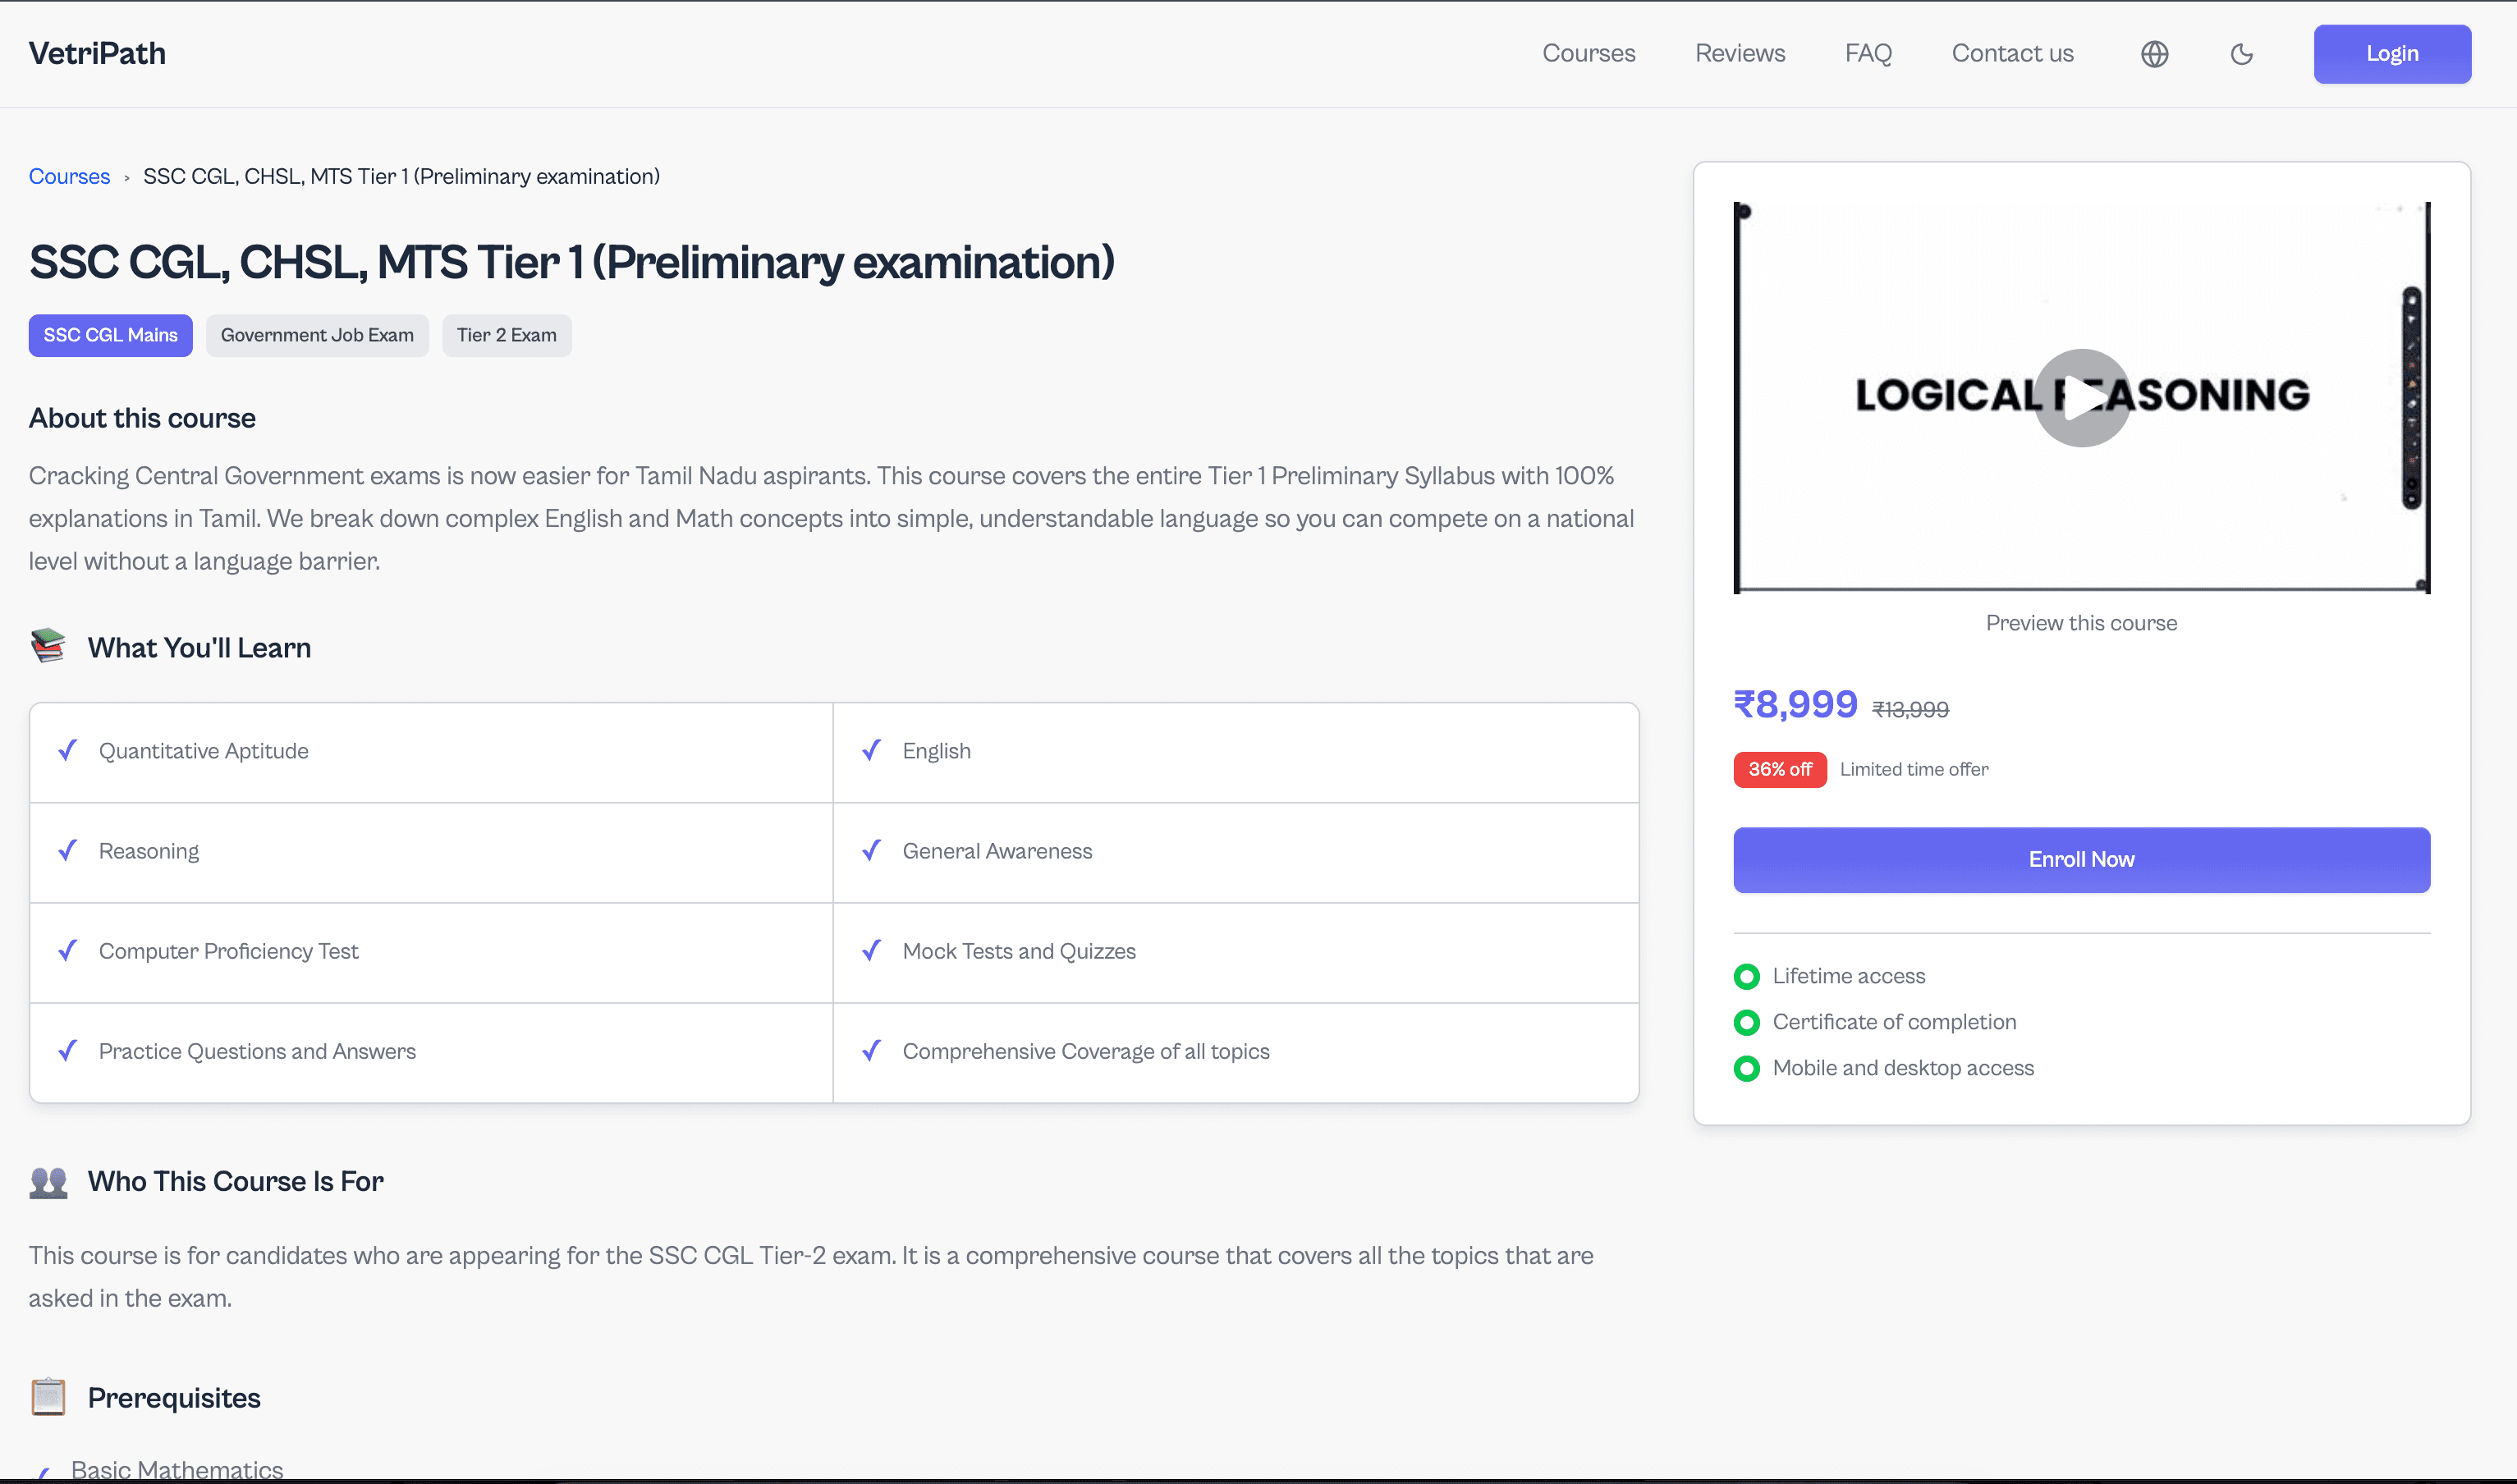Toggle dark mode with the moon icon
2517x1484 pixels.
pyautogui.click(x=2241, y=54)
